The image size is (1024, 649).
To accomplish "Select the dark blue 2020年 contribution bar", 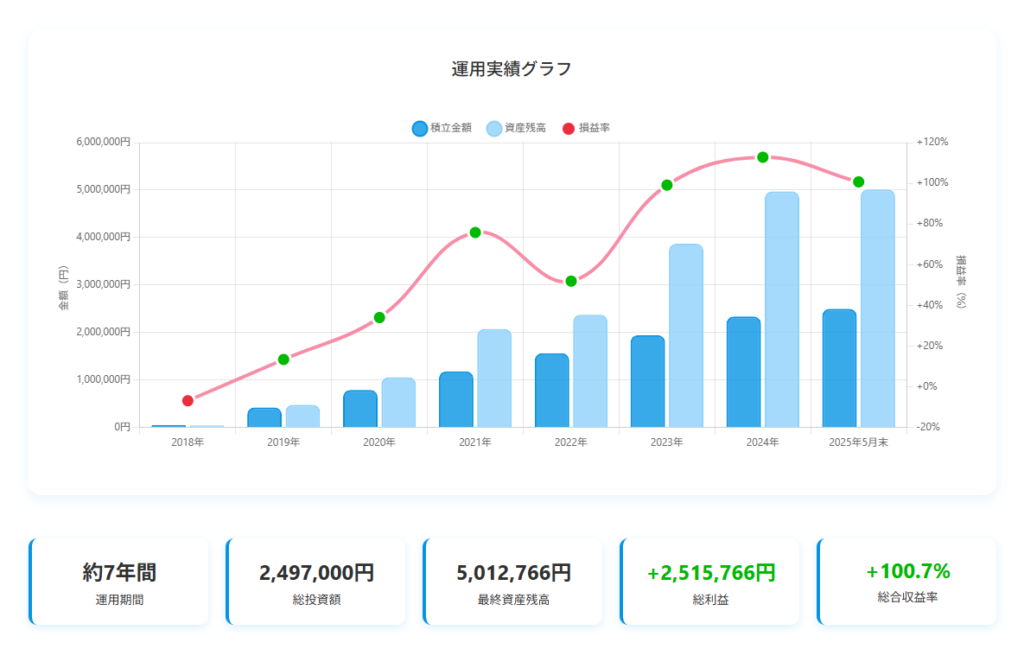I will (x=360, y=409).
